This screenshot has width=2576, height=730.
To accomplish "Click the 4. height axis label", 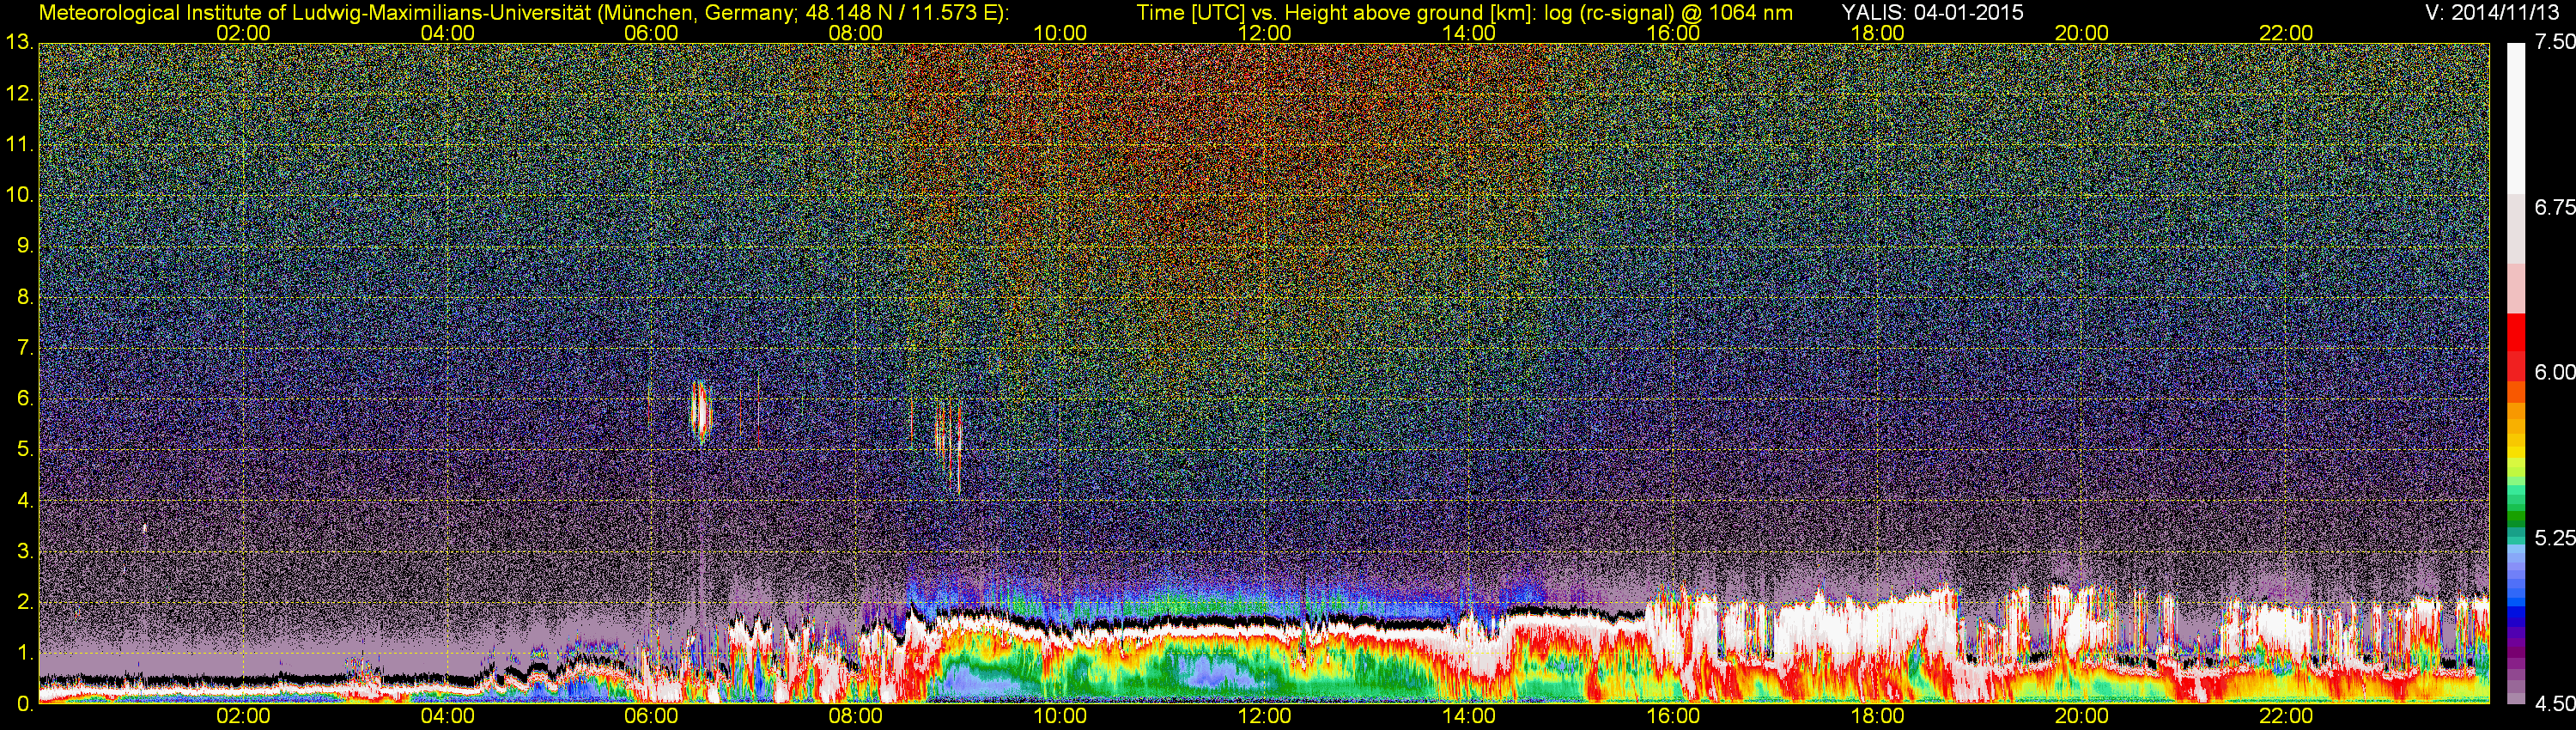I will (x=25, y=501).
